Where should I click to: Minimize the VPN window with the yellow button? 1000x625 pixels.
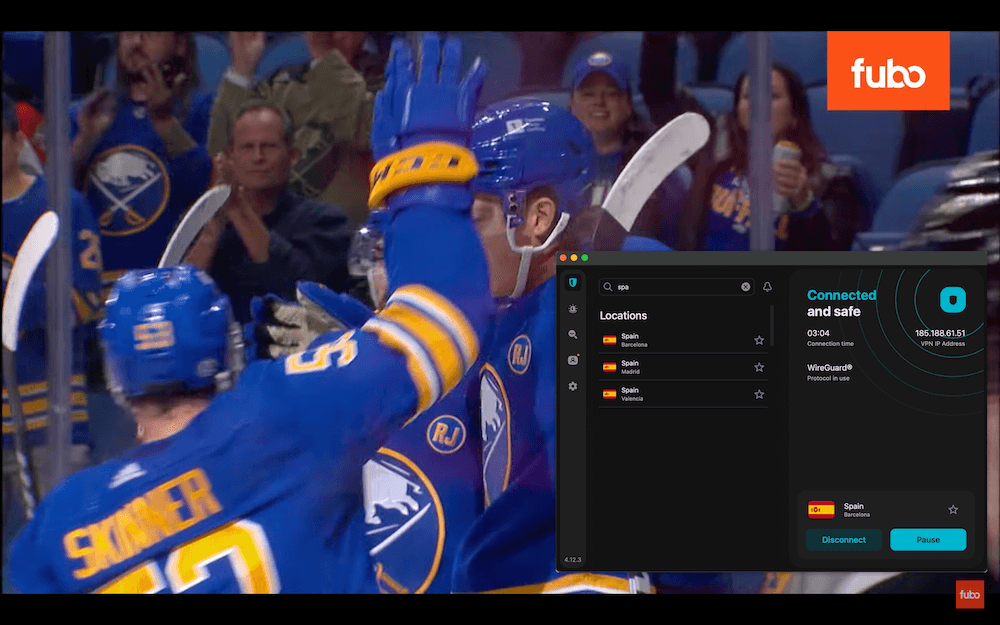(574, 258)
